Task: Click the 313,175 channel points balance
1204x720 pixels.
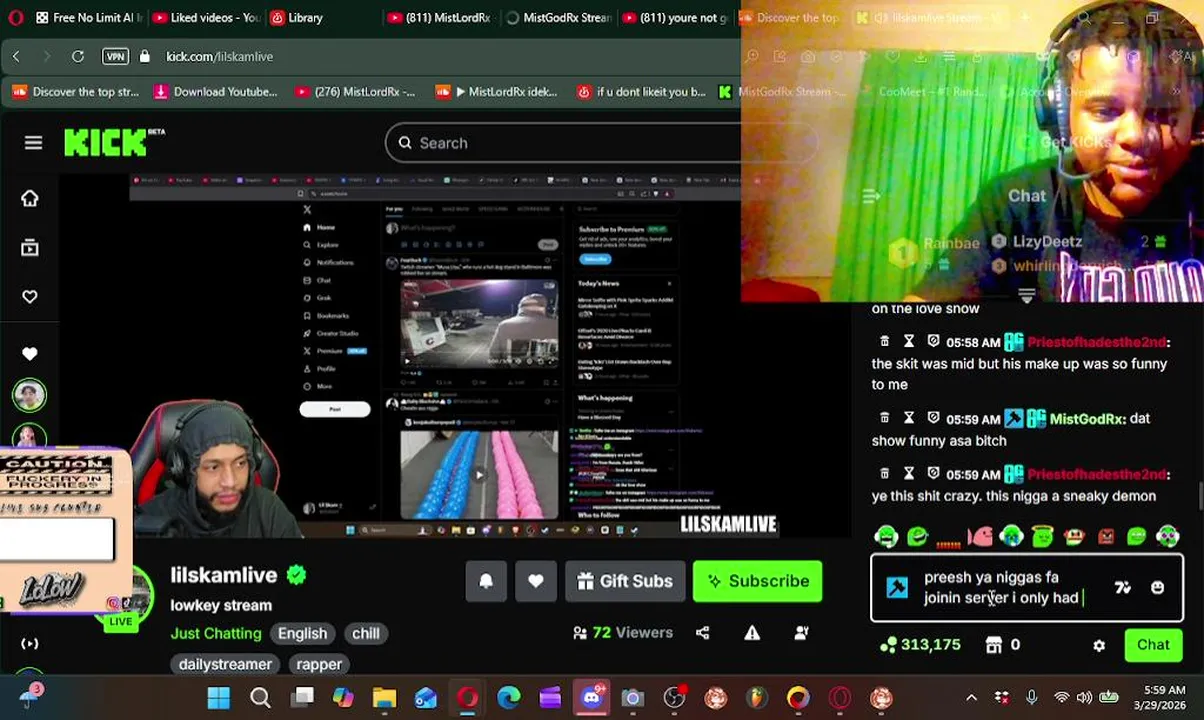Action: [920, 645]
